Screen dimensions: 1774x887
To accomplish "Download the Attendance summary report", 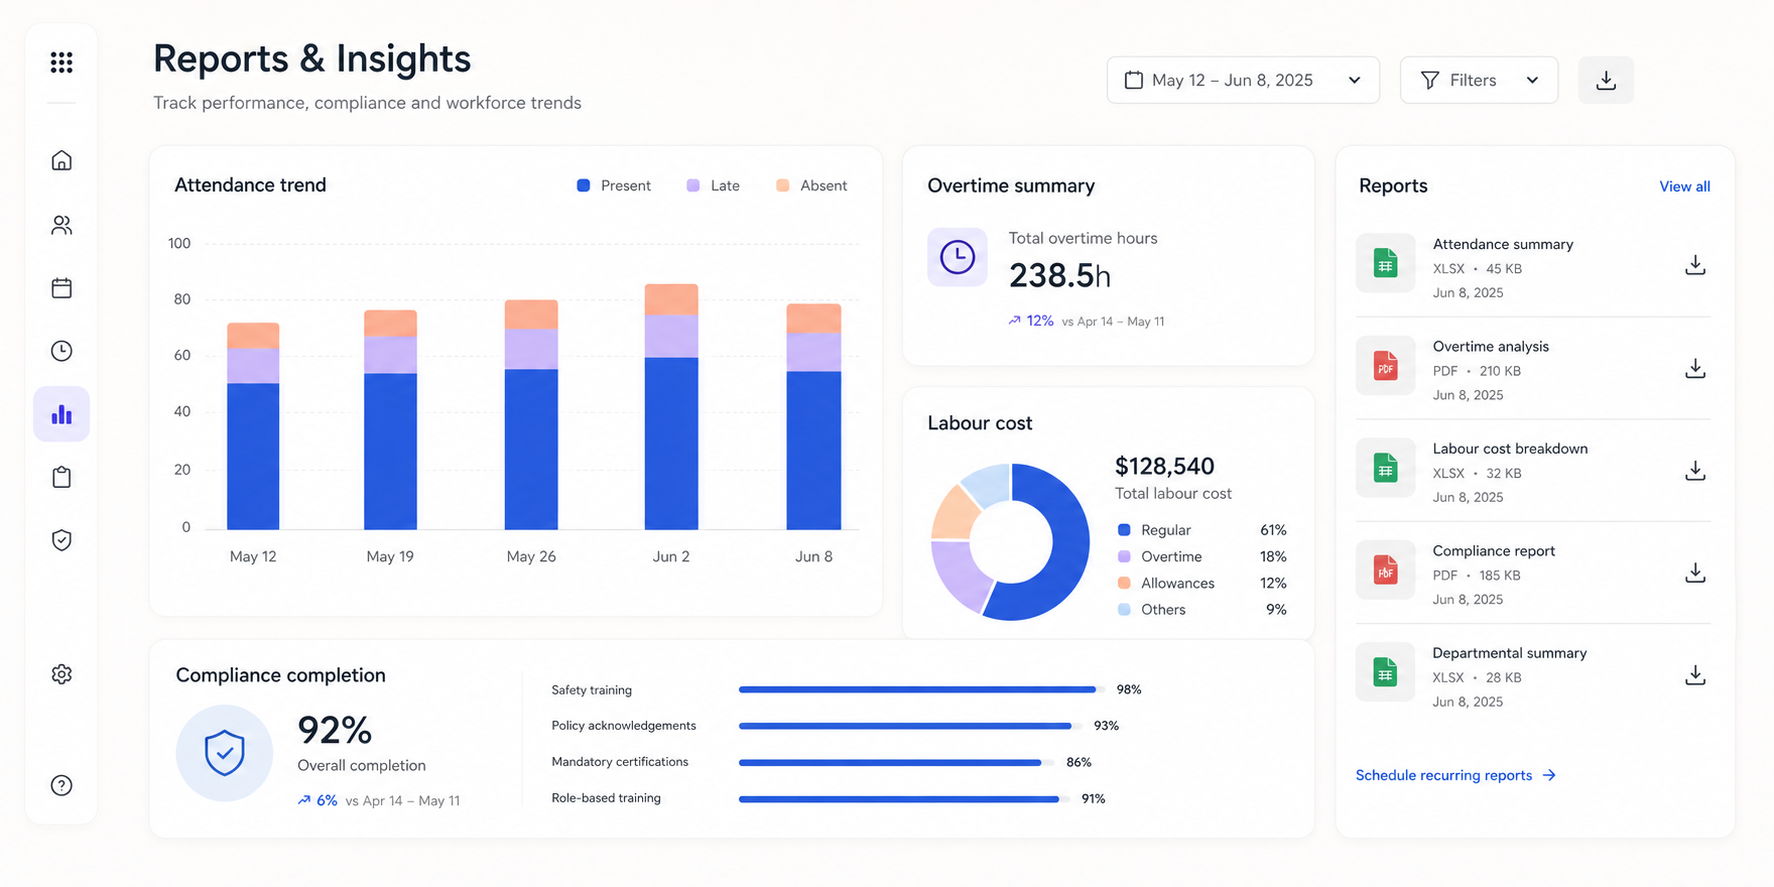I will (1695, 265).
